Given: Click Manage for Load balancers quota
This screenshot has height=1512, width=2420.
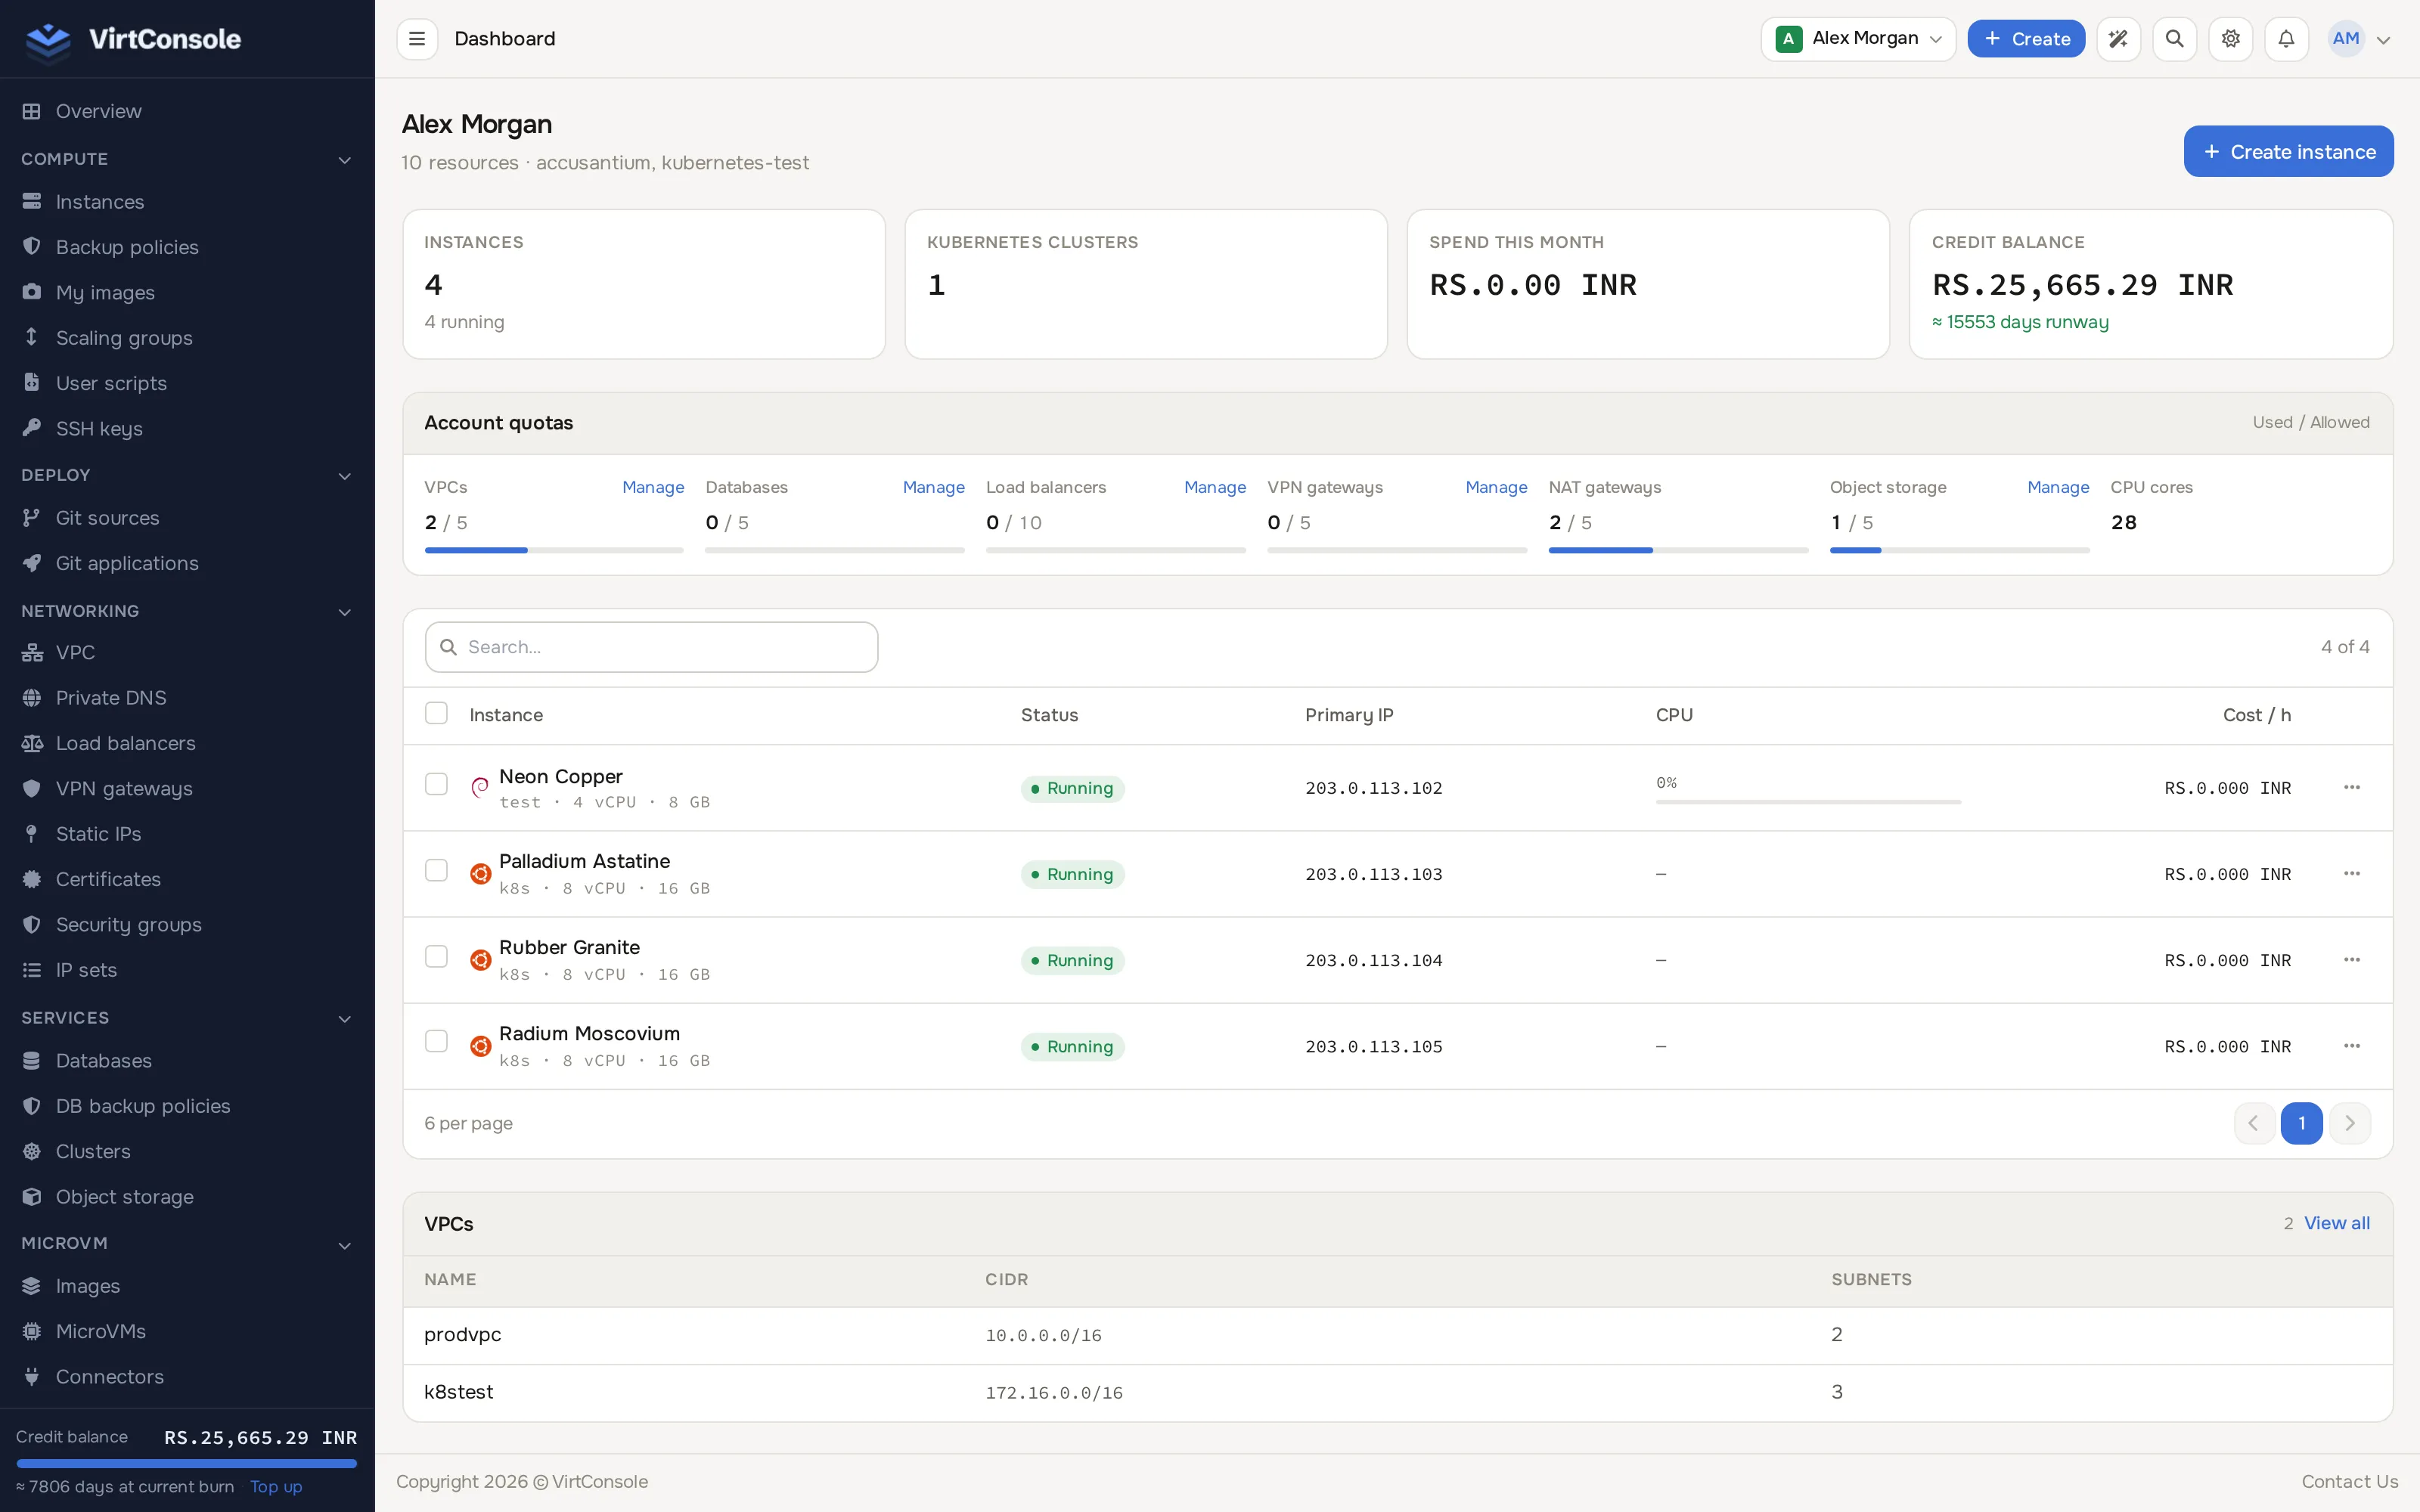Looking at the screenshot, I should pyautogui.click(x=1215, y=487).
